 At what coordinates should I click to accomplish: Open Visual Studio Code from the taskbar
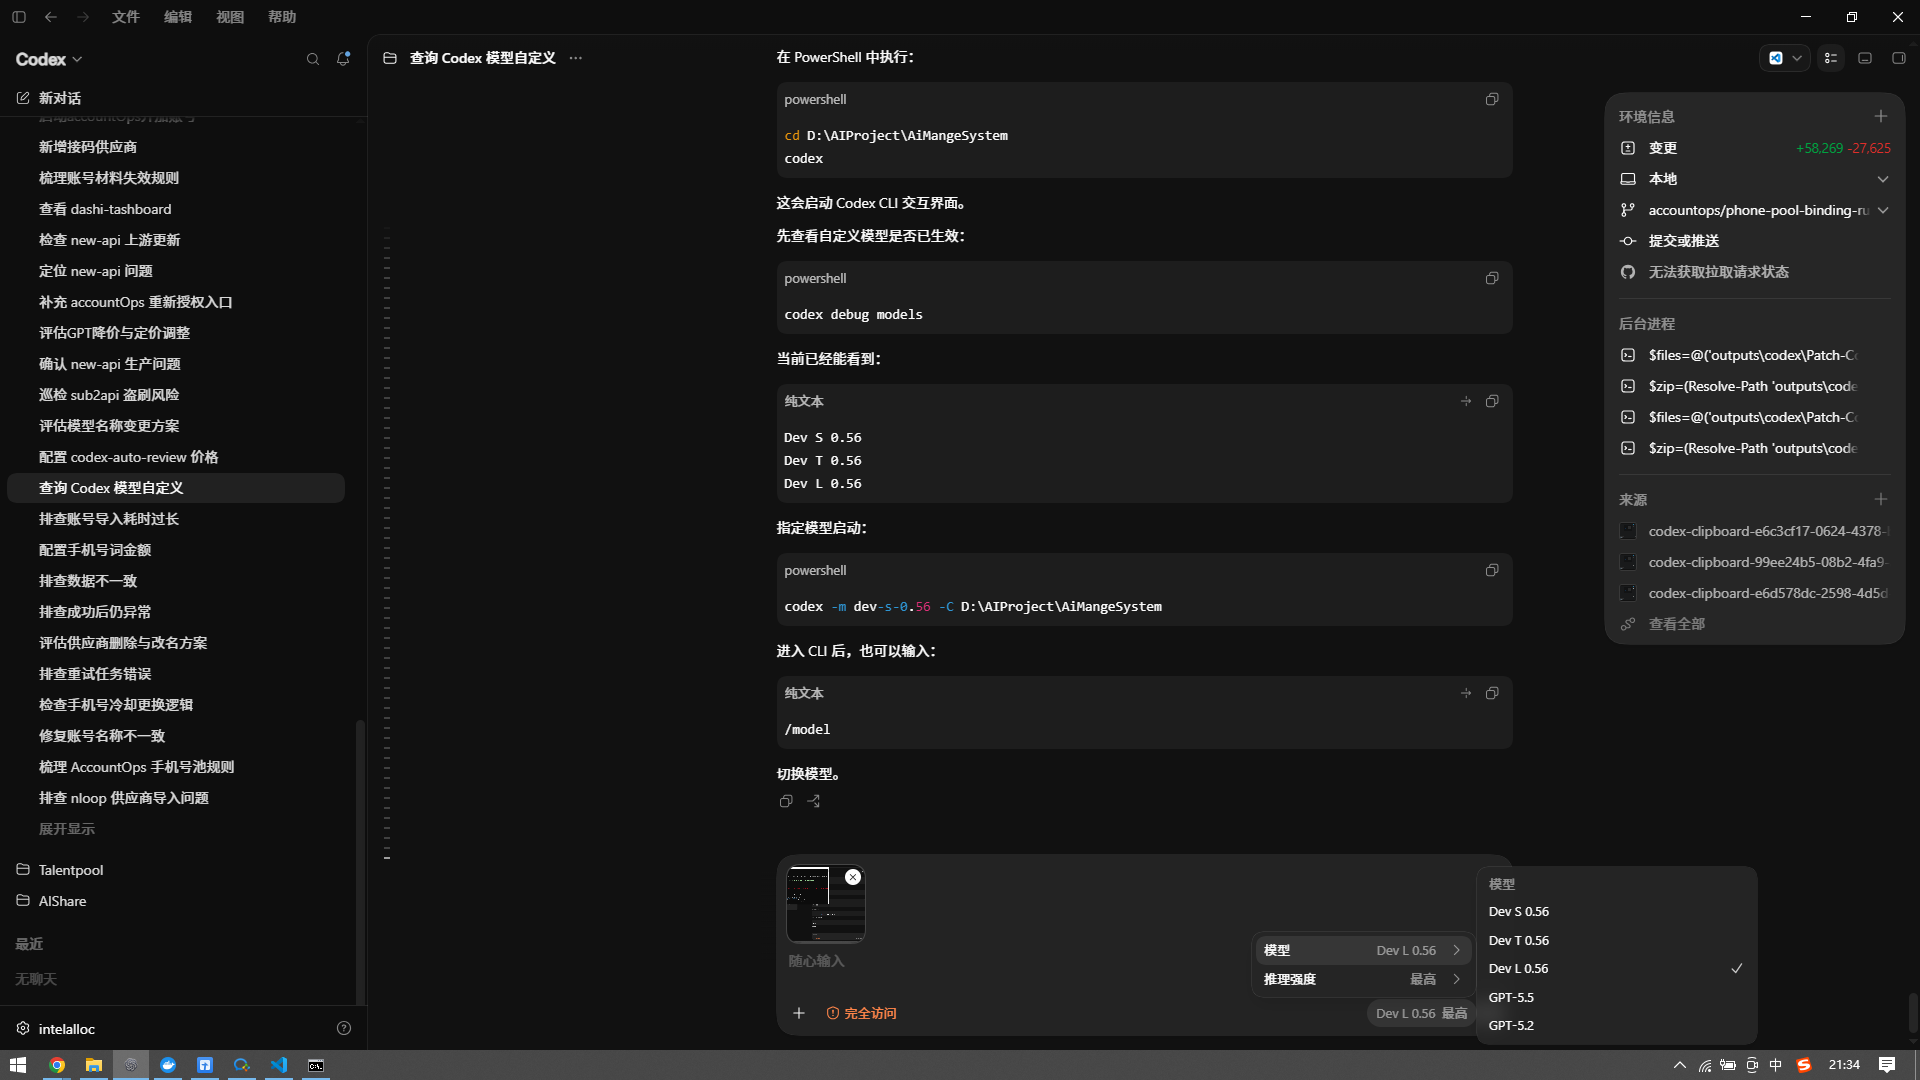279,1065
